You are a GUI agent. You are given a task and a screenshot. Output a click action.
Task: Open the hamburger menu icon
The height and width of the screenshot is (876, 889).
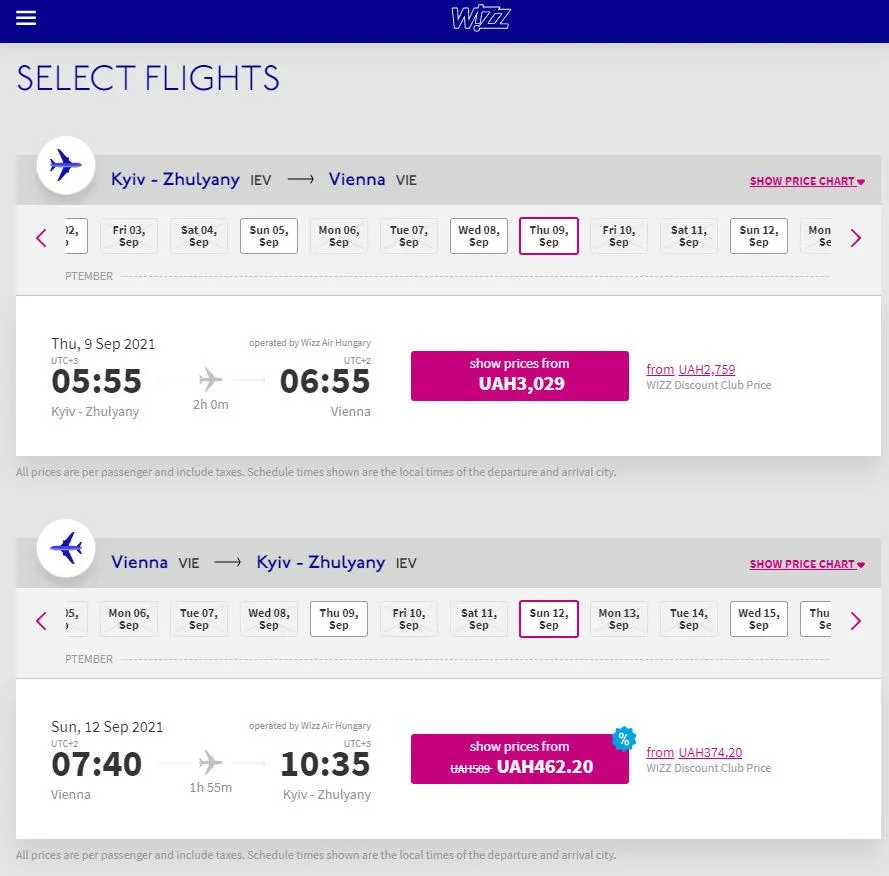(x=26, y=19)
